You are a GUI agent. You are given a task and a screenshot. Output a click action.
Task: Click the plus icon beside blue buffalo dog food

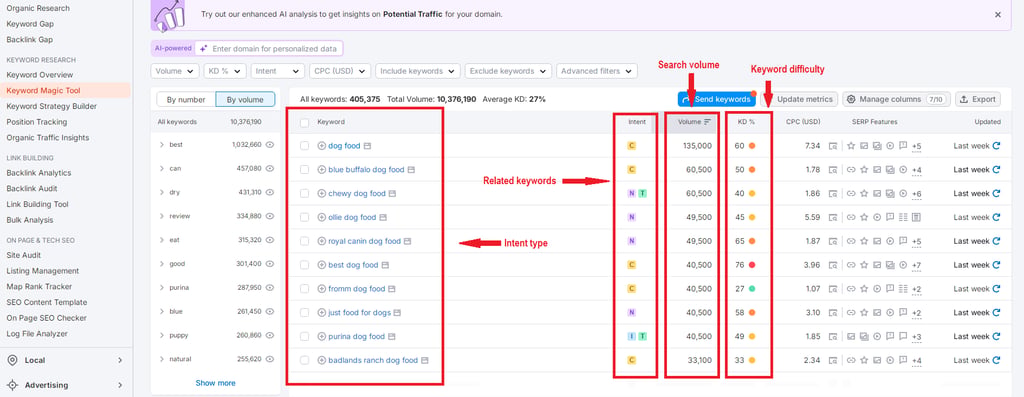pyautogui.click(x=321, y=170)
